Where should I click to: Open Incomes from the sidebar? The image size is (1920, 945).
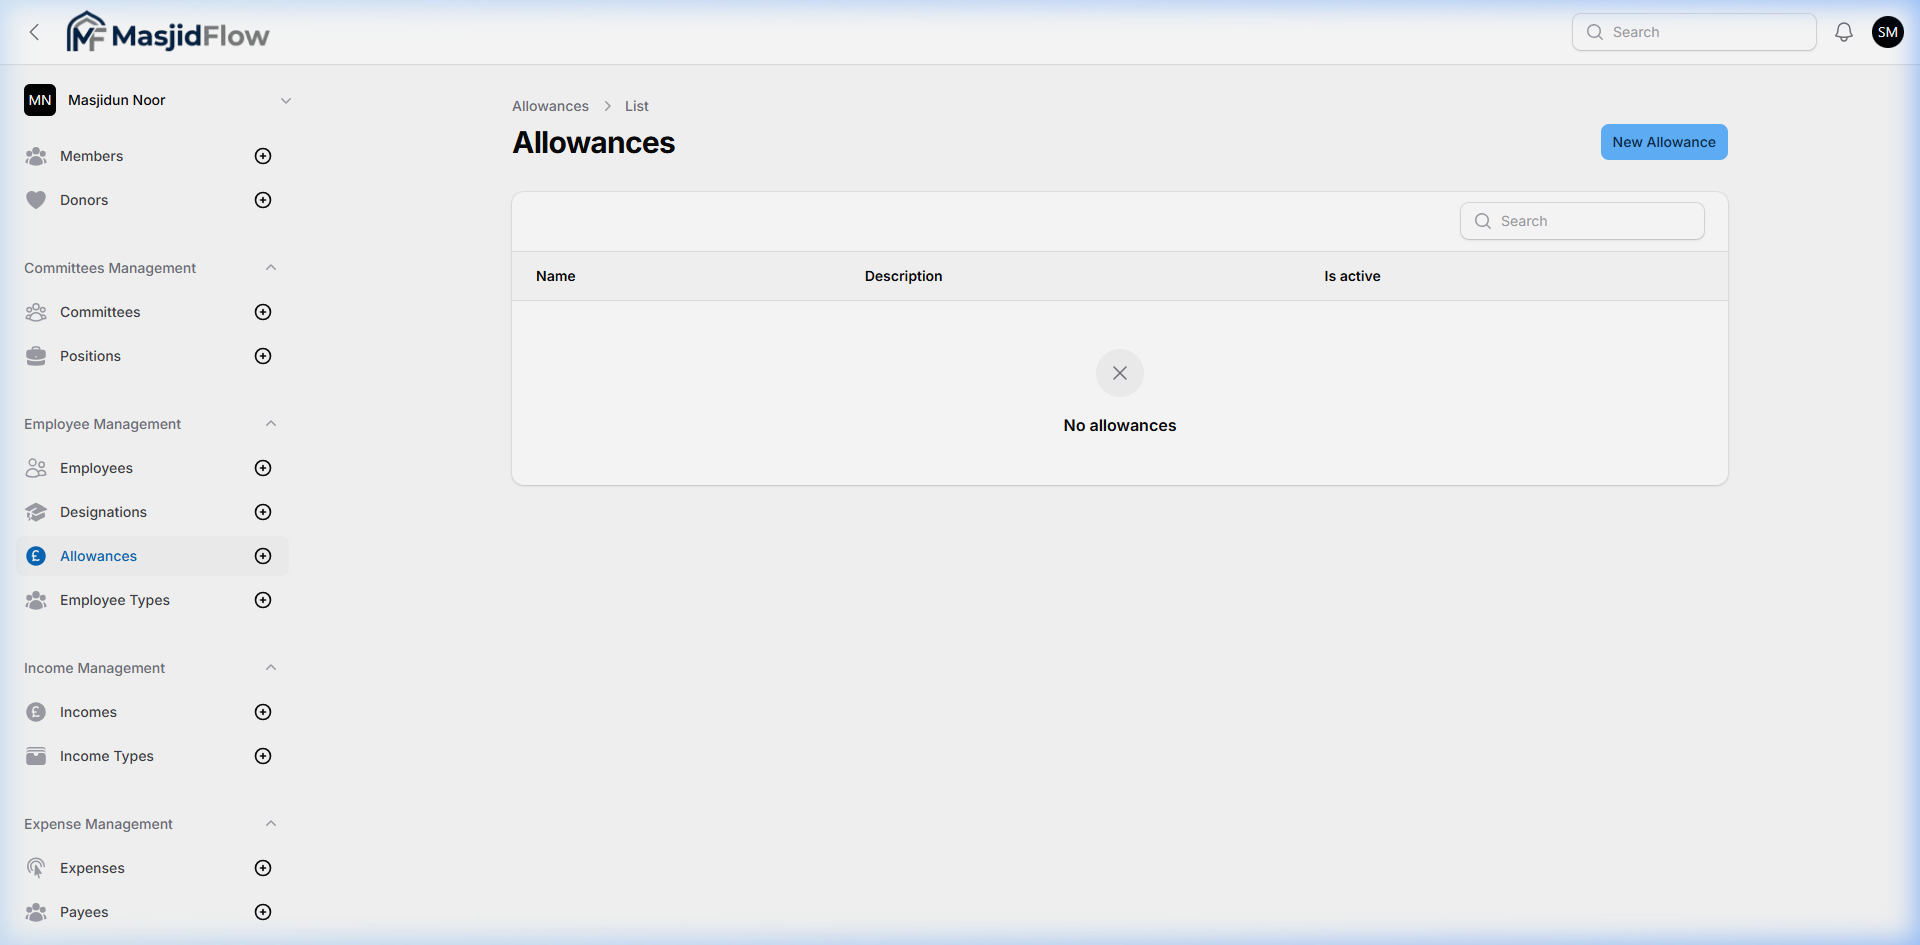[x=88, y=712]
